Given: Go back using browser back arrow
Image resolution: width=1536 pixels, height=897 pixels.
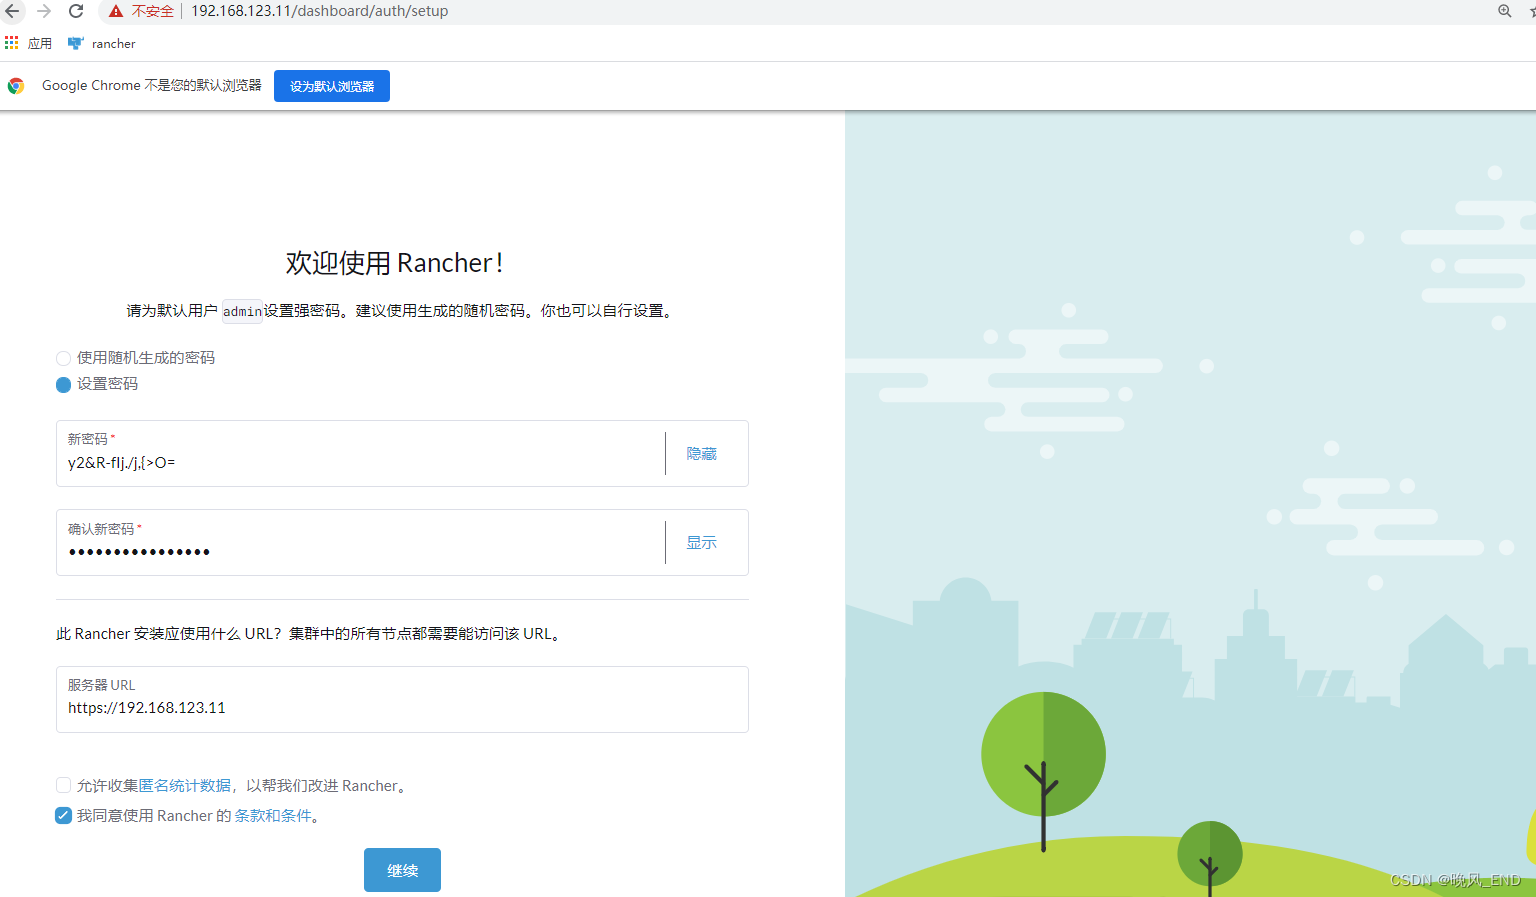Looking at the screenshot, I should [x=12, y=11].
